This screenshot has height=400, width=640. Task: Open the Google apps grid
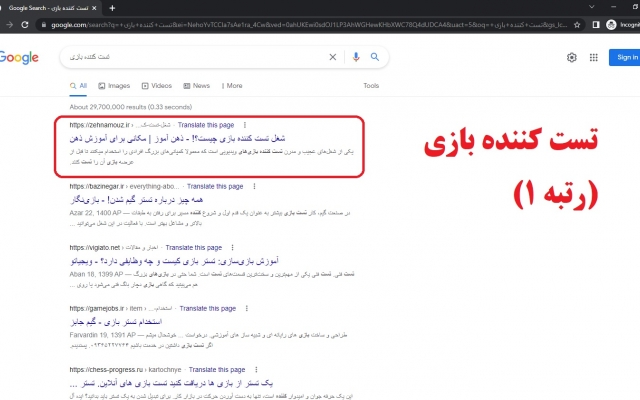coord(593,58)
